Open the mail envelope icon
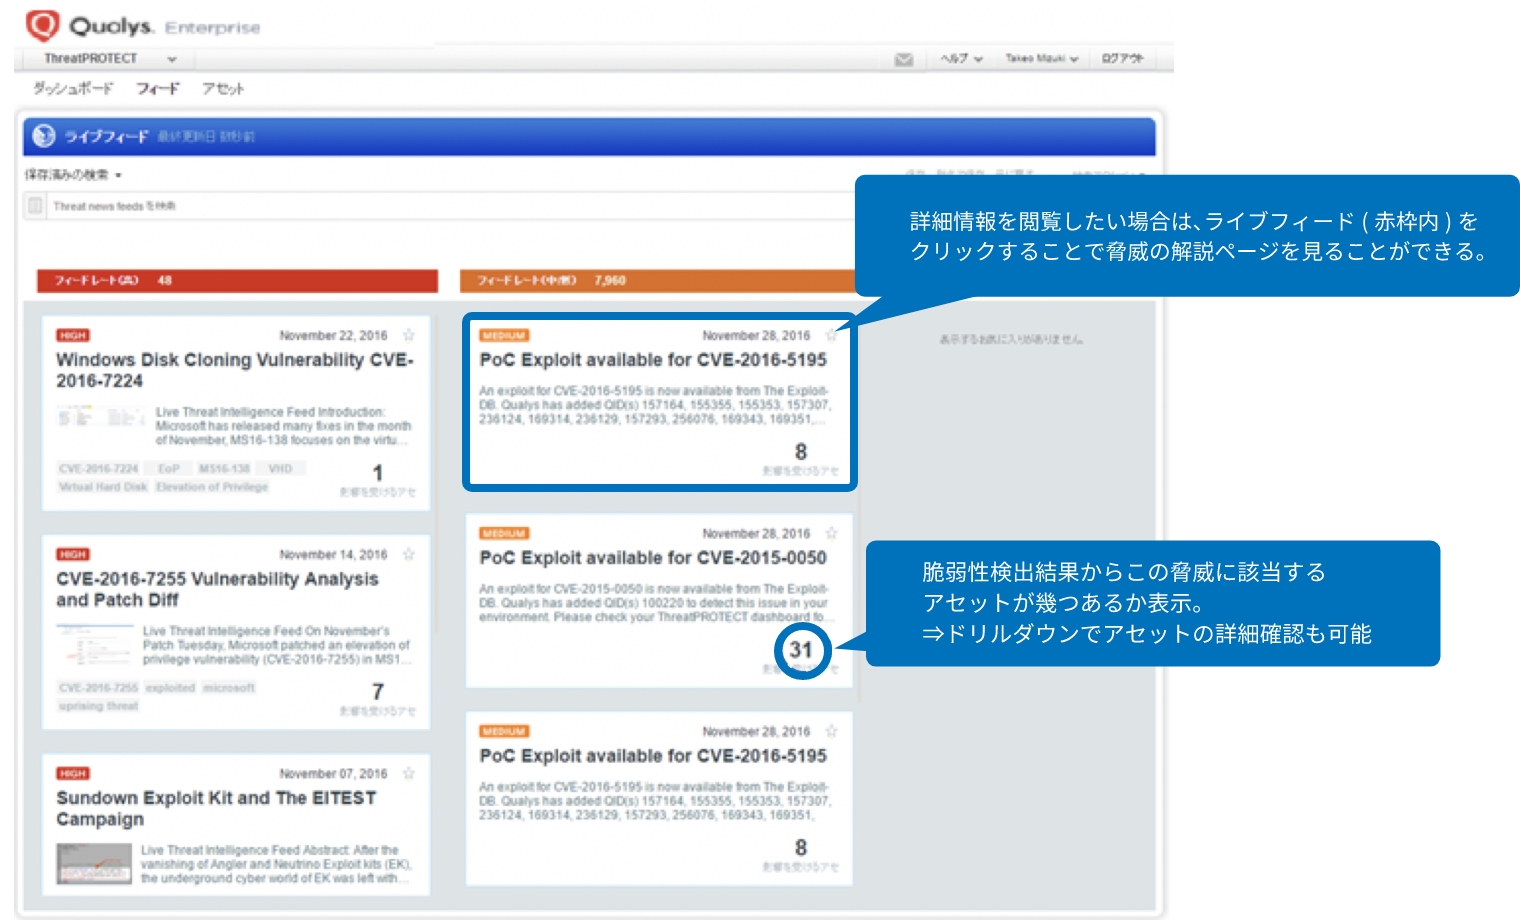This screenshot has height=924, width=1520. coord(904,59)
